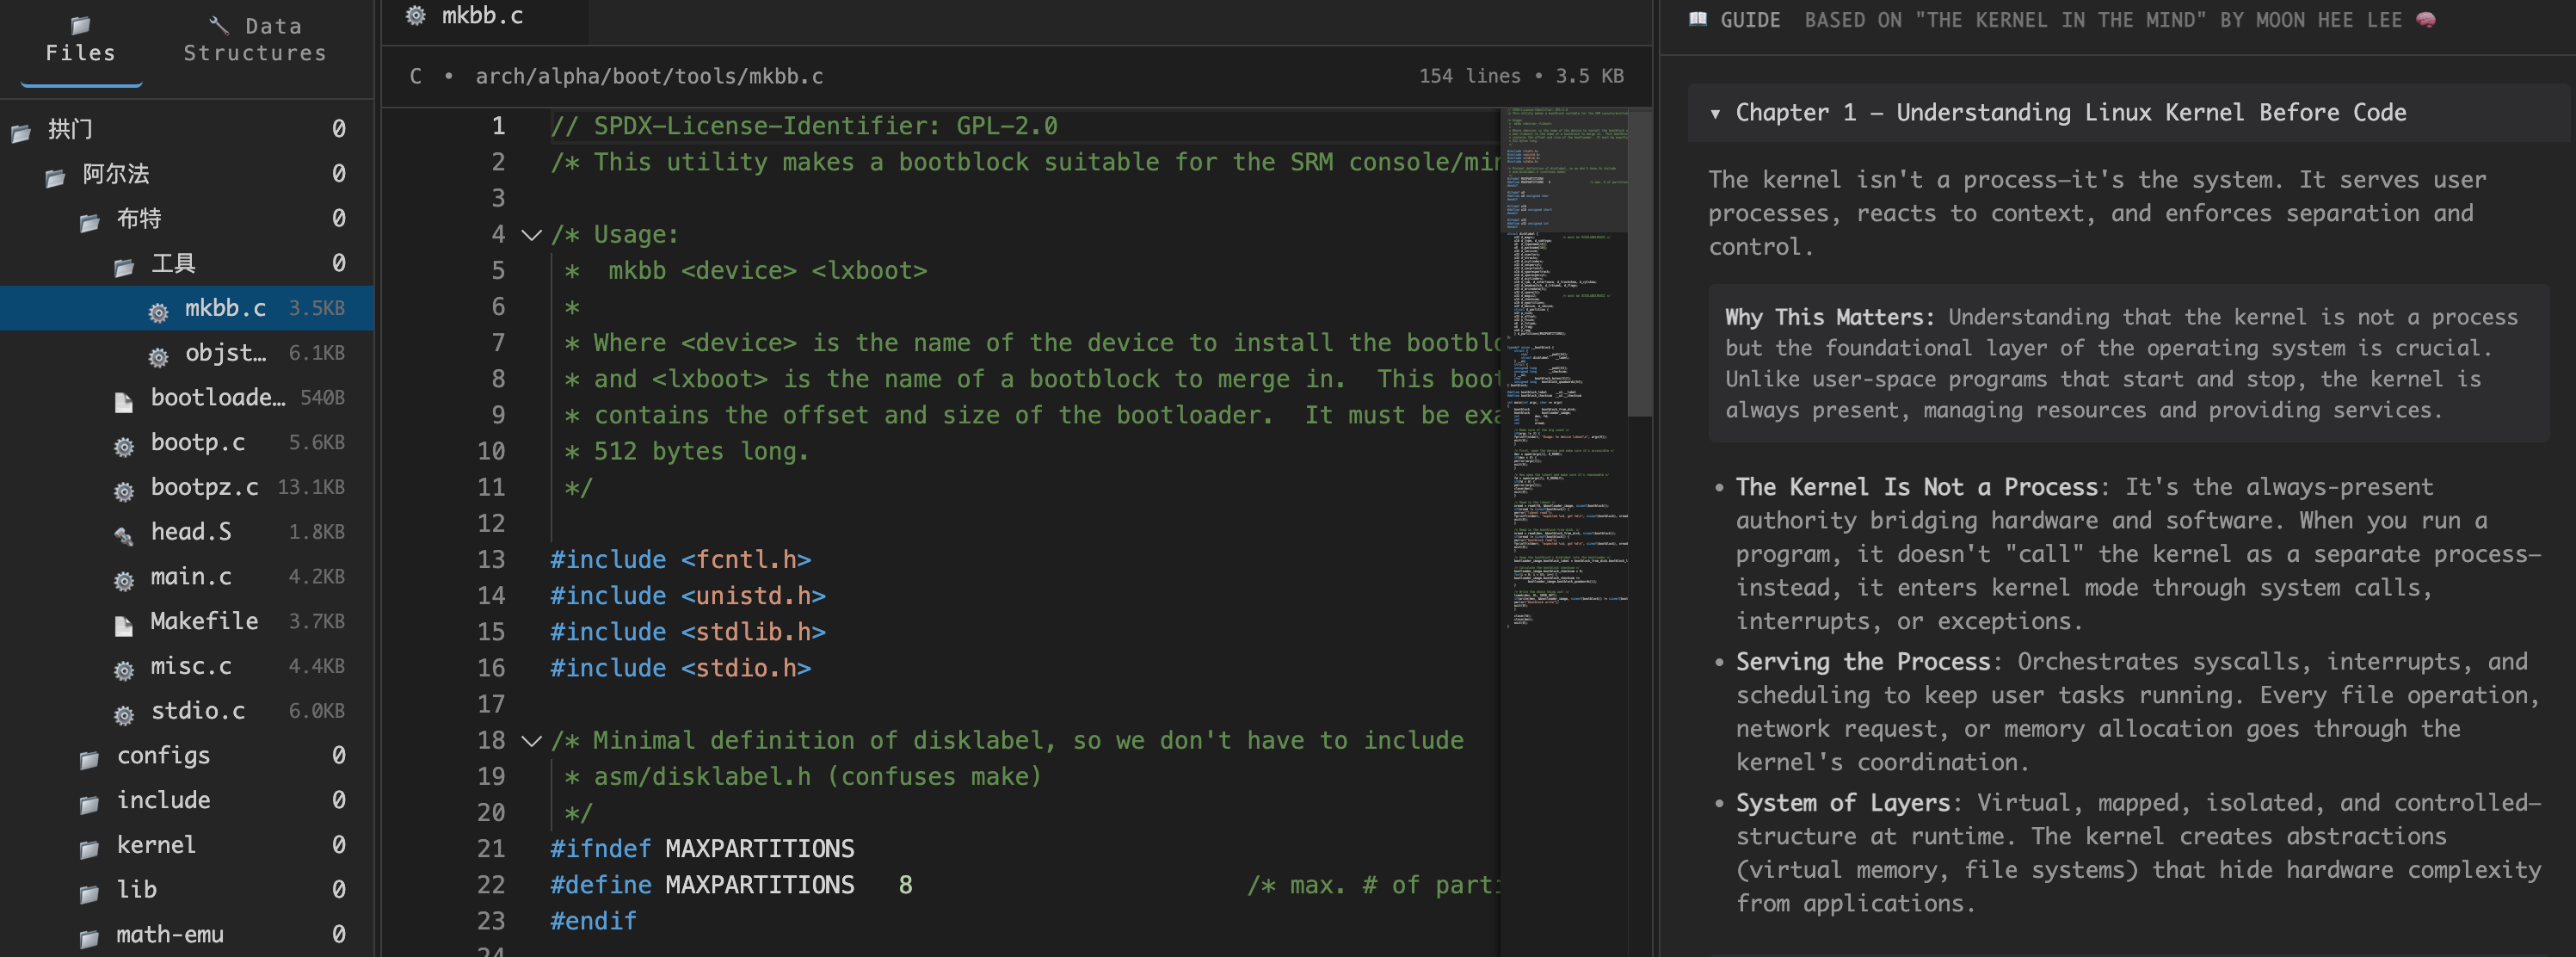This screenshot has height=957, width=2576.
Task: Open bootpz.c from the file tree
Action: 204,487
